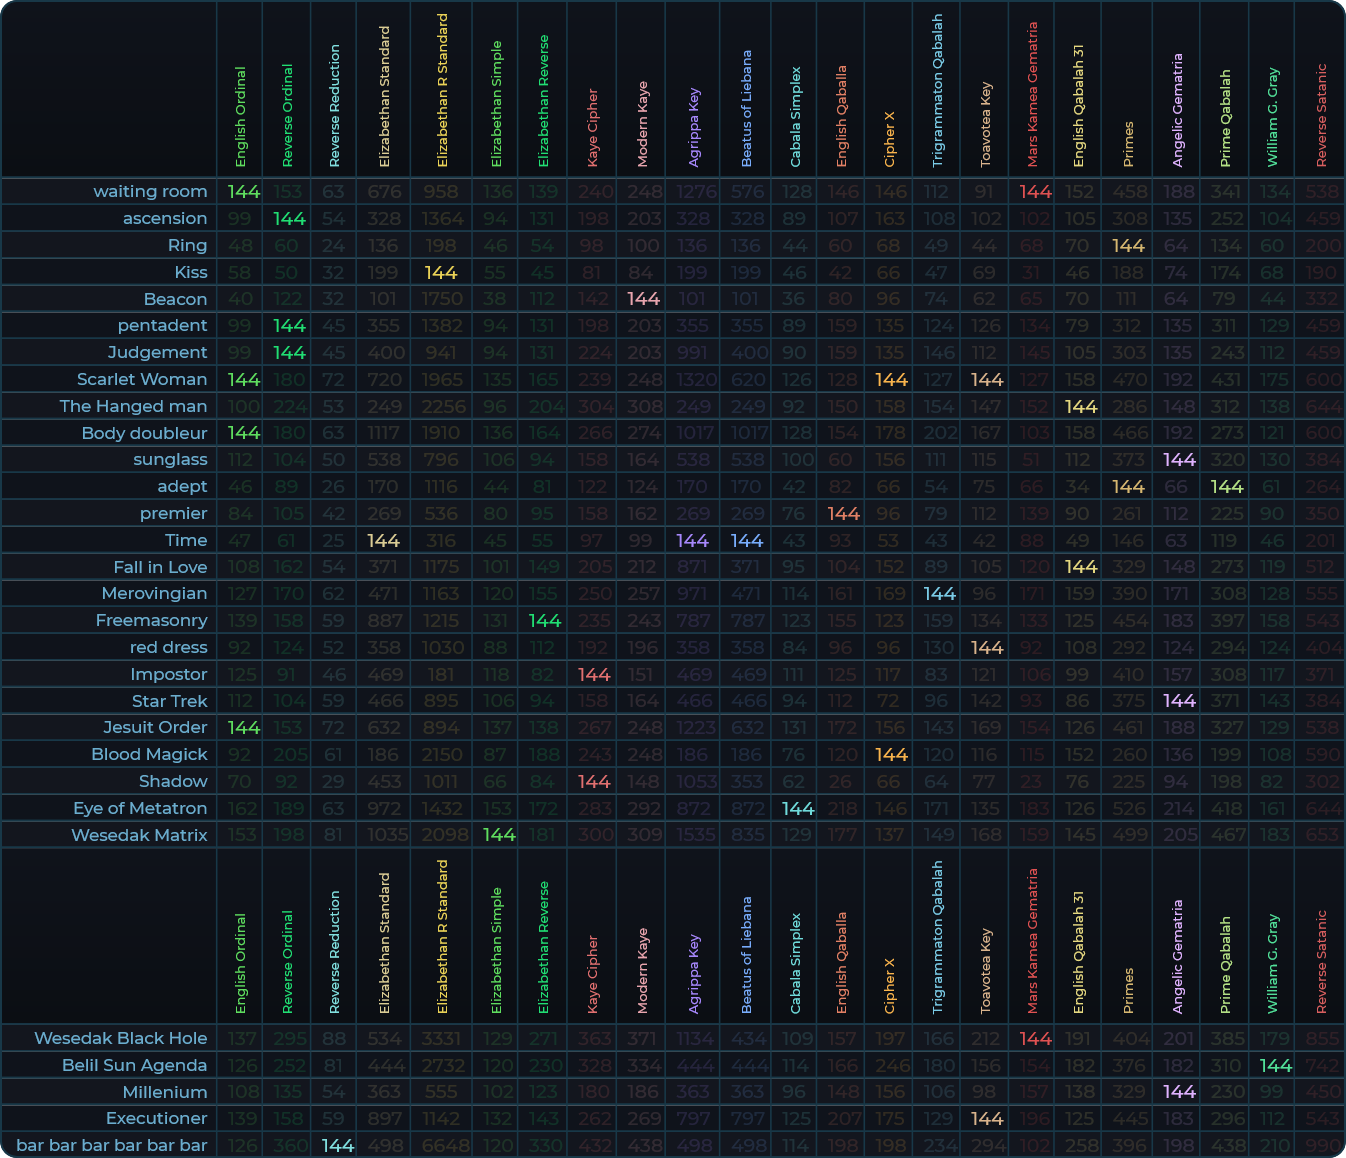This screenshot has width=1346, height=1158.
Task: Select the top 'Reverse Satanic' column header
Action: click(1321, 115)
